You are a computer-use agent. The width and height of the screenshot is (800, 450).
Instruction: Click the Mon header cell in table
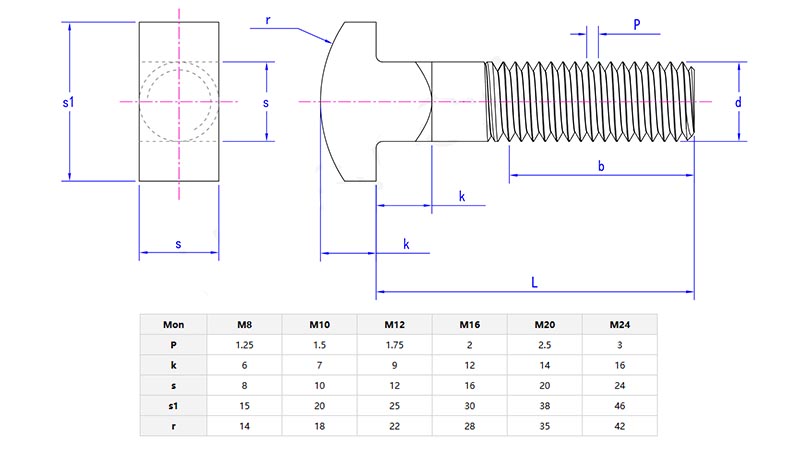pos(173,324)
